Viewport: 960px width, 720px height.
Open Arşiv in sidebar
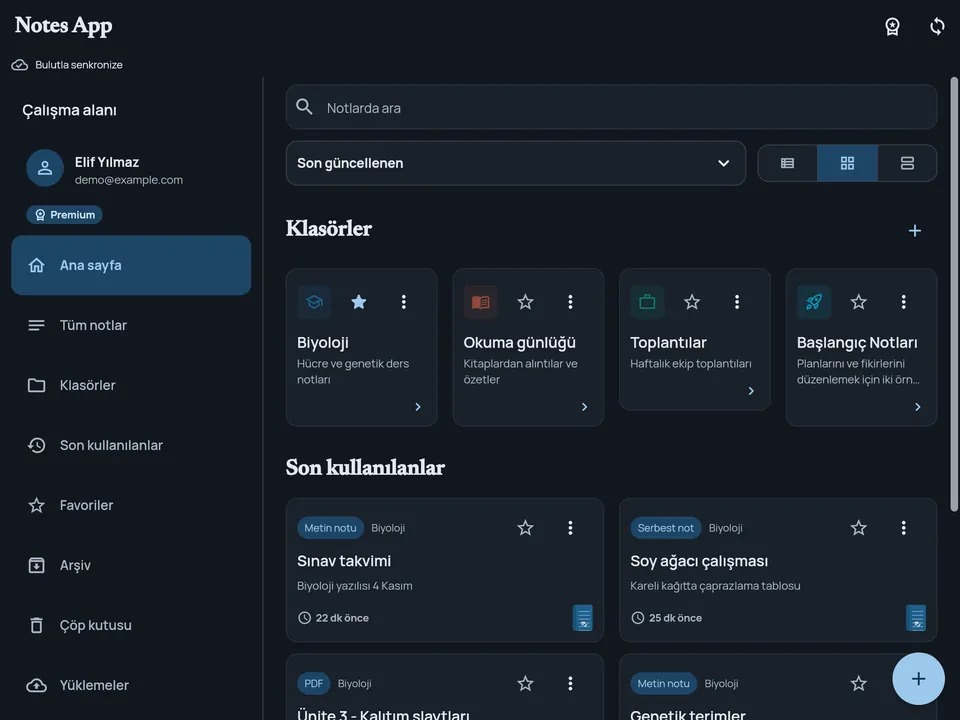tap(131, 565)
